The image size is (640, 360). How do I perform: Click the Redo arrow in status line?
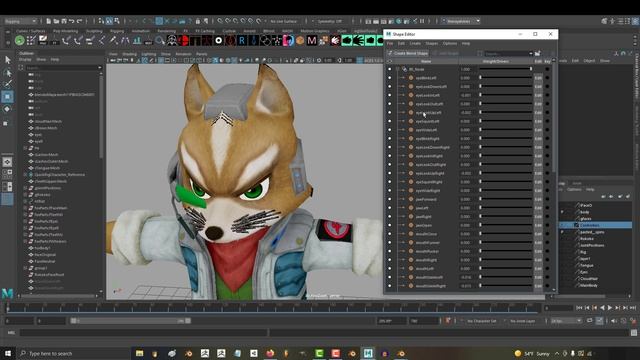click(80, 21)
